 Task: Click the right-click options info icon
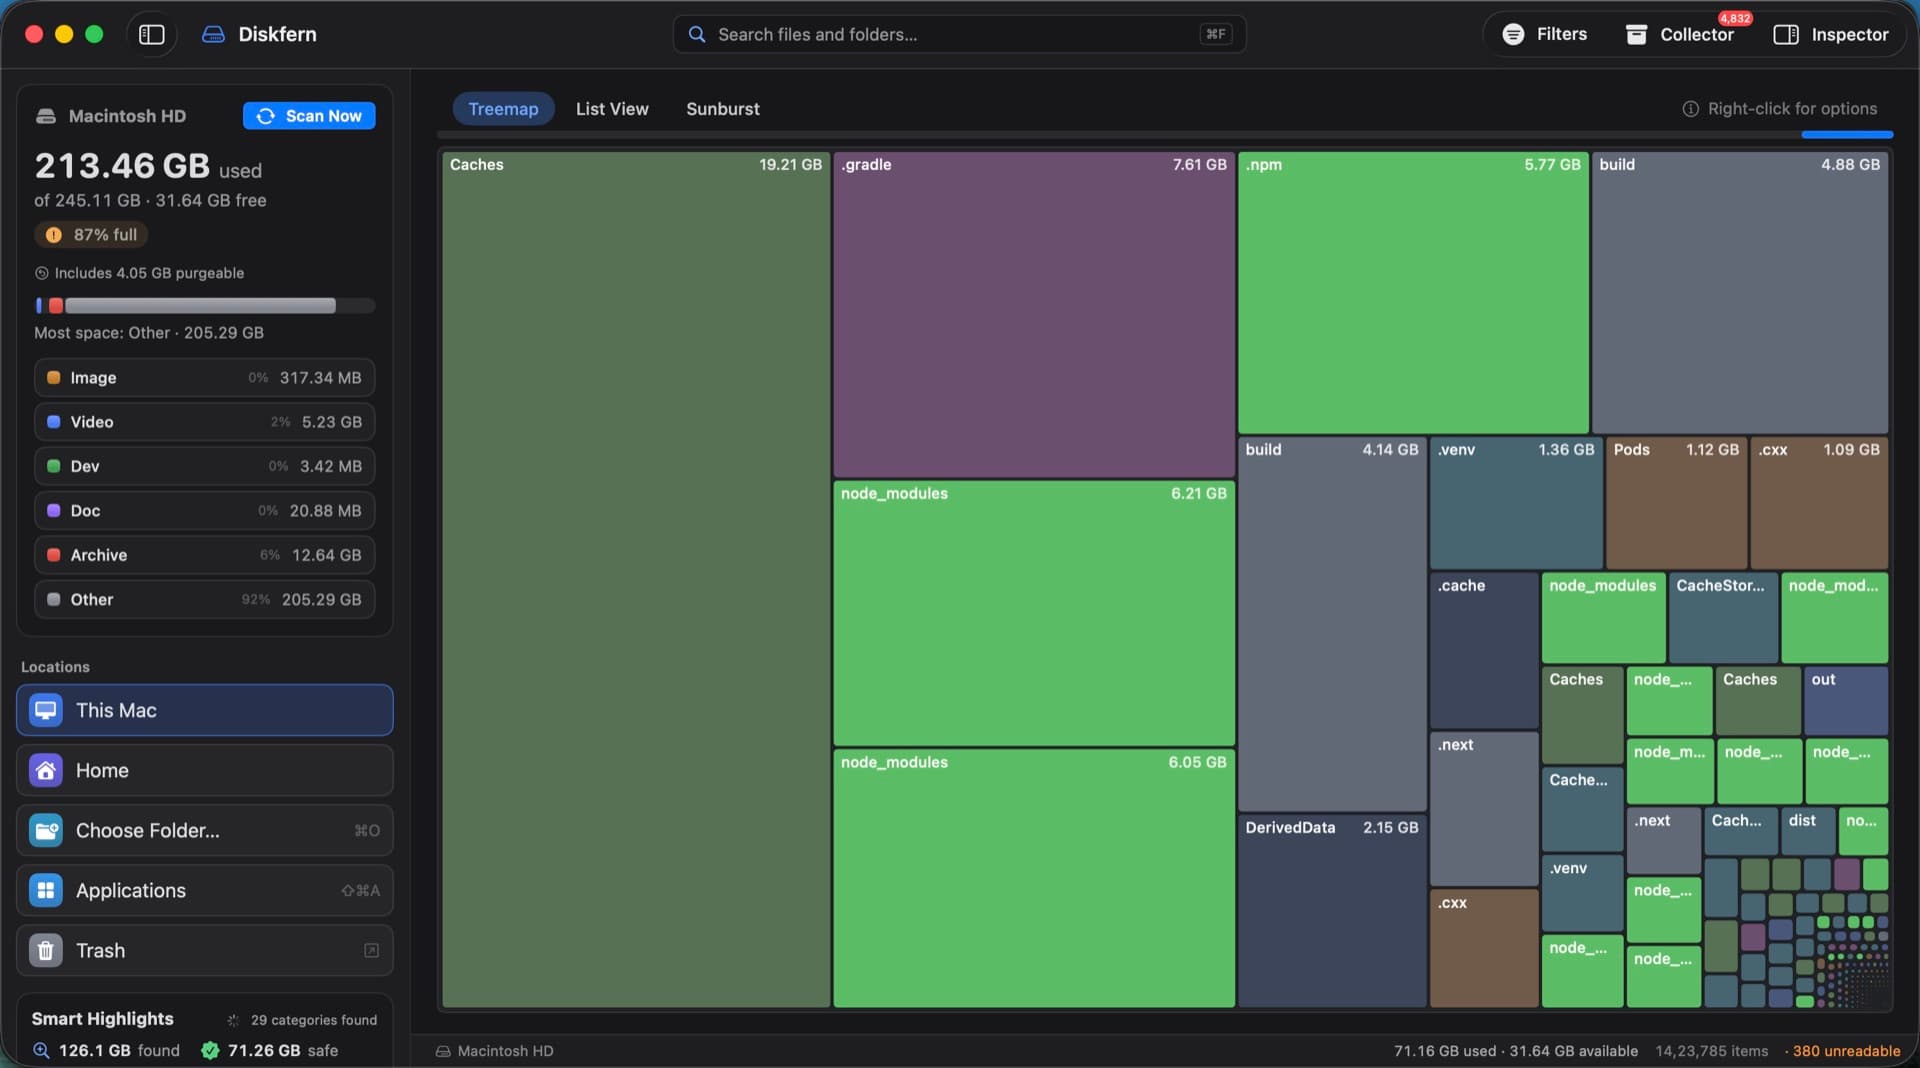coord(1690,109)
